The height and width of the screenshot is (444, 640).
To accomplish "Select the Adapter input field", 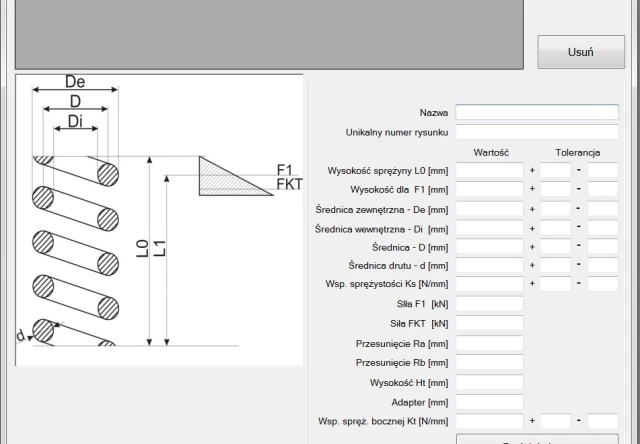I will tap(489, 401).
